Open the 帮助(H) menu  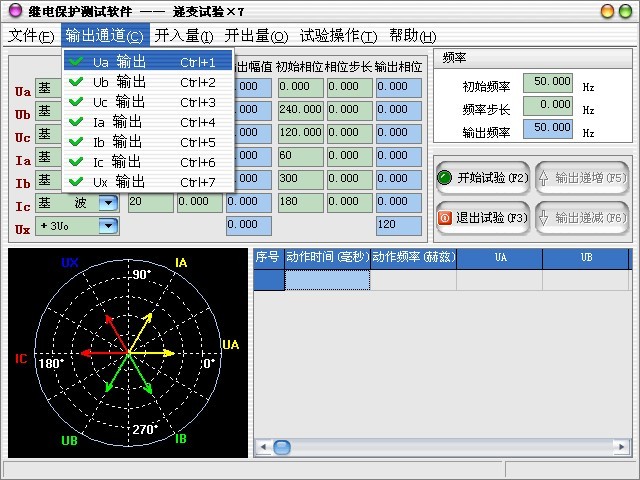[413, 36]
